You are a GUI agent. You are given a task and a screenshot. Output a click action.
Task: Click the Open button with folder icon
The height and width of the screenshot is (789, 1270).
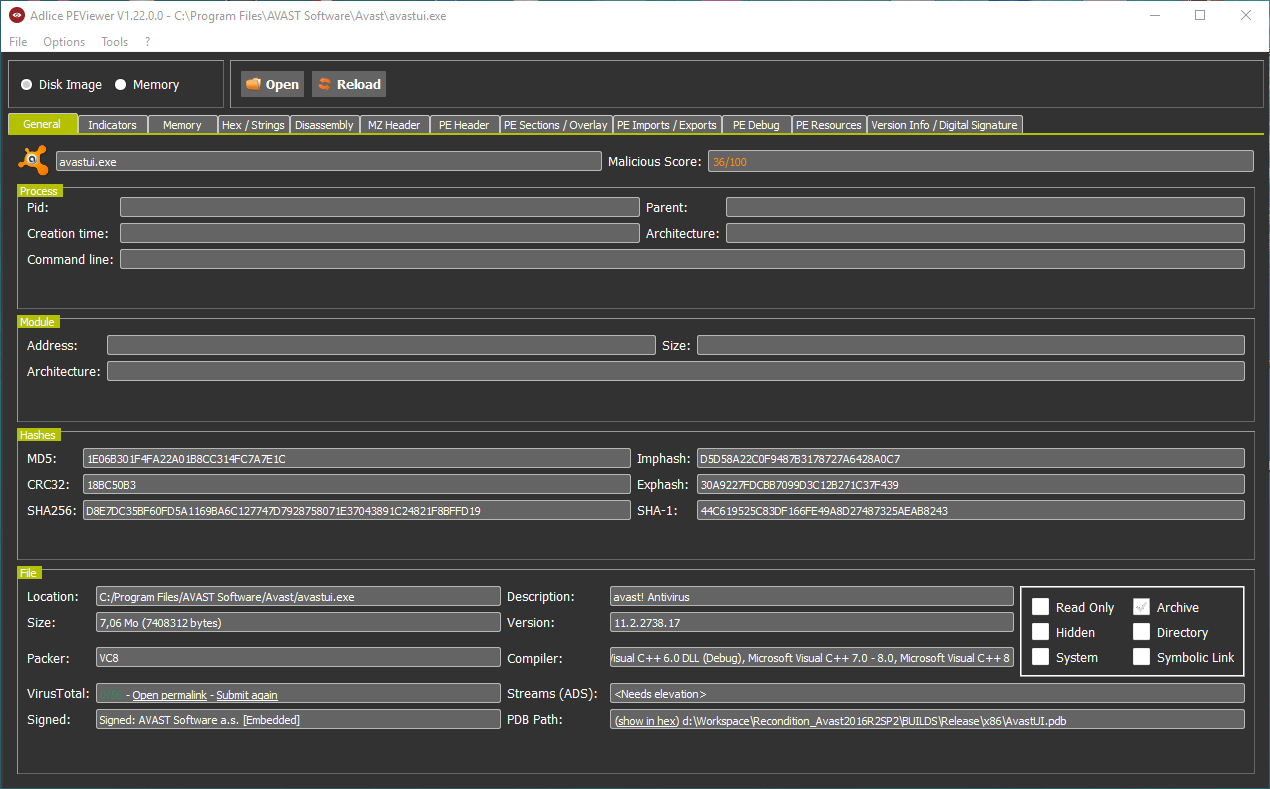[272, 85]
